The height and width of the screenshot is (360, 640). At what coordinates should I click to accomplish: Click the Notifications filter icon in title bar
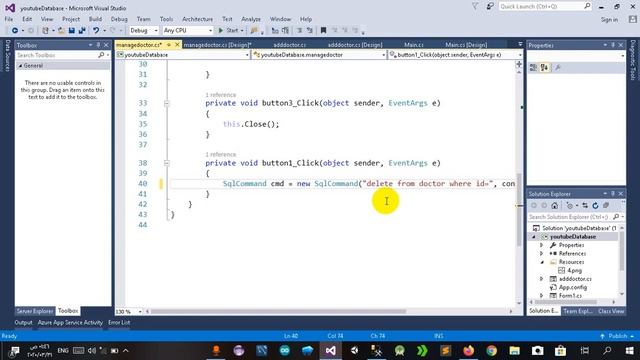tap(475, 7)
